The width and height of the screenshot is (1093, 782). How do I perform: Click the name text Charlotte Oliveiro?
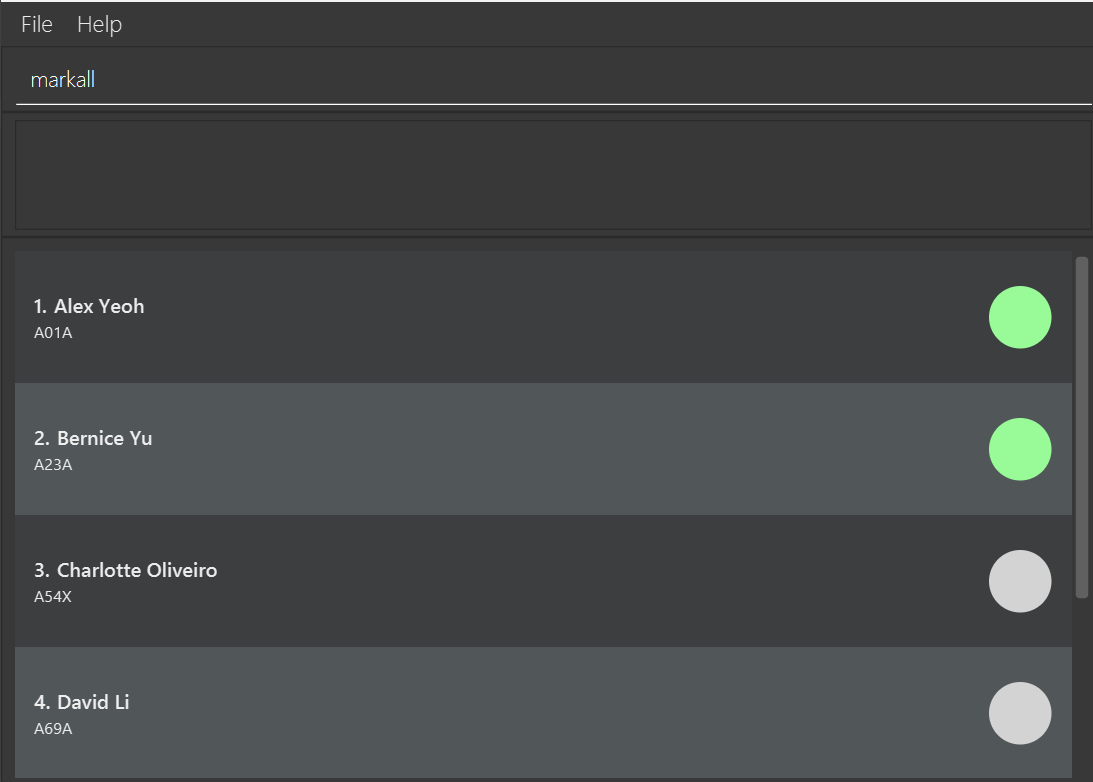(137, 570)
